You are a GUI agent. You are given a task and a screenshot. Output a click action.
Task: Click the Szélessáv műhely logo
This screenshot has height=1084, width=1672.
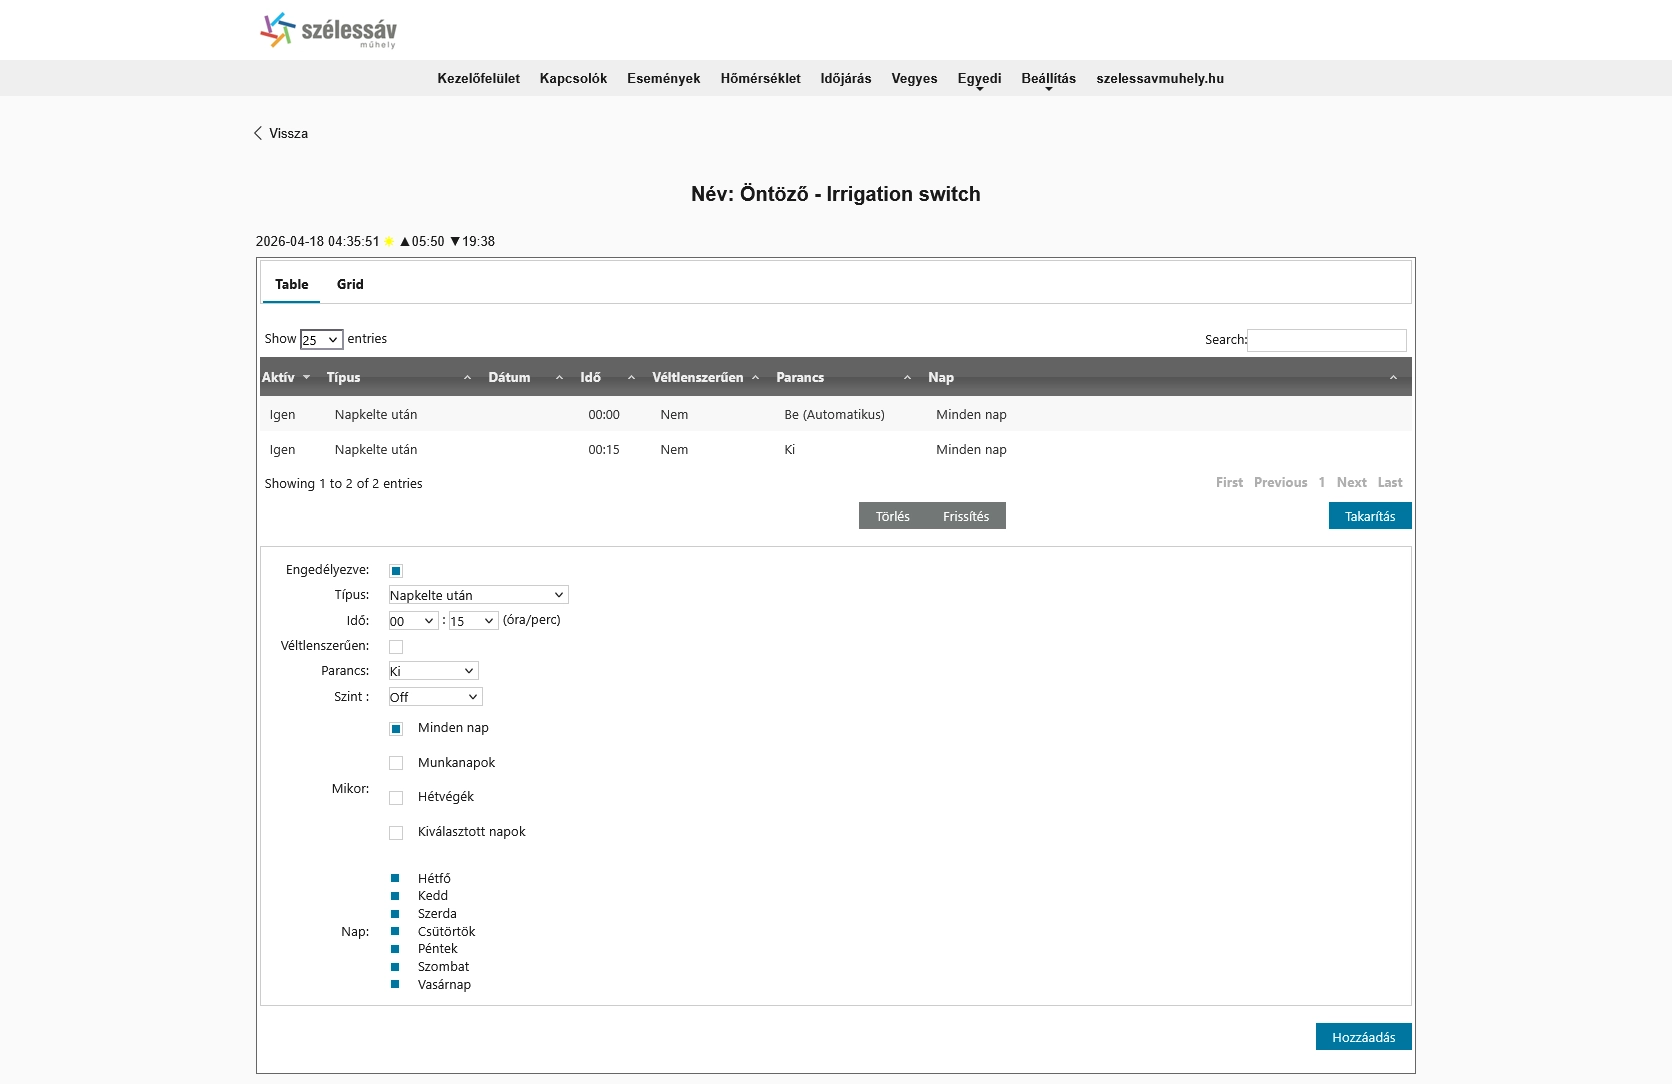click(x=328, y=30)
